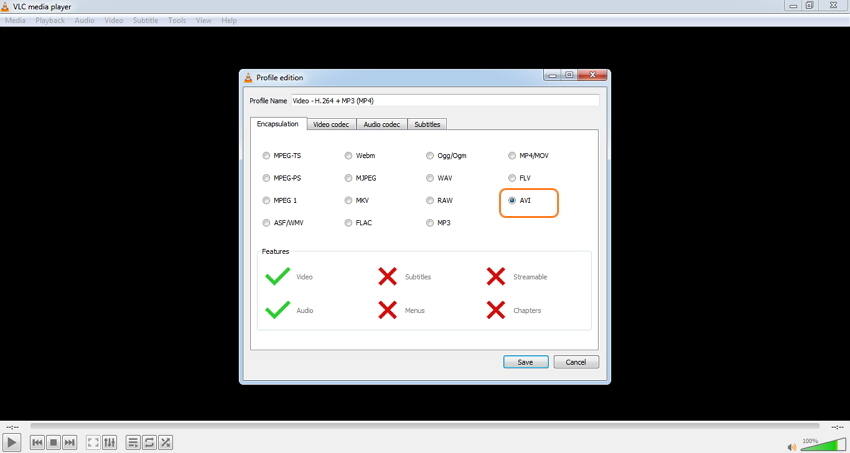
Task: Open the Audio menu
Action: (84, 21)
